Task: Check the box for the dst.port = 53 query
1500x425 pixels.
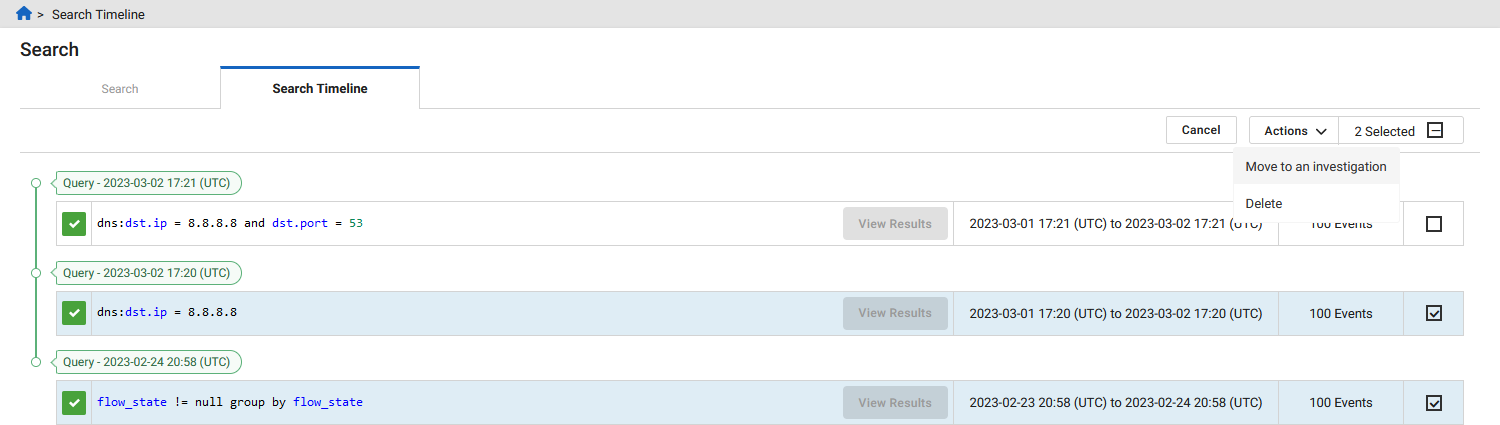Action: click(1434, 224)
